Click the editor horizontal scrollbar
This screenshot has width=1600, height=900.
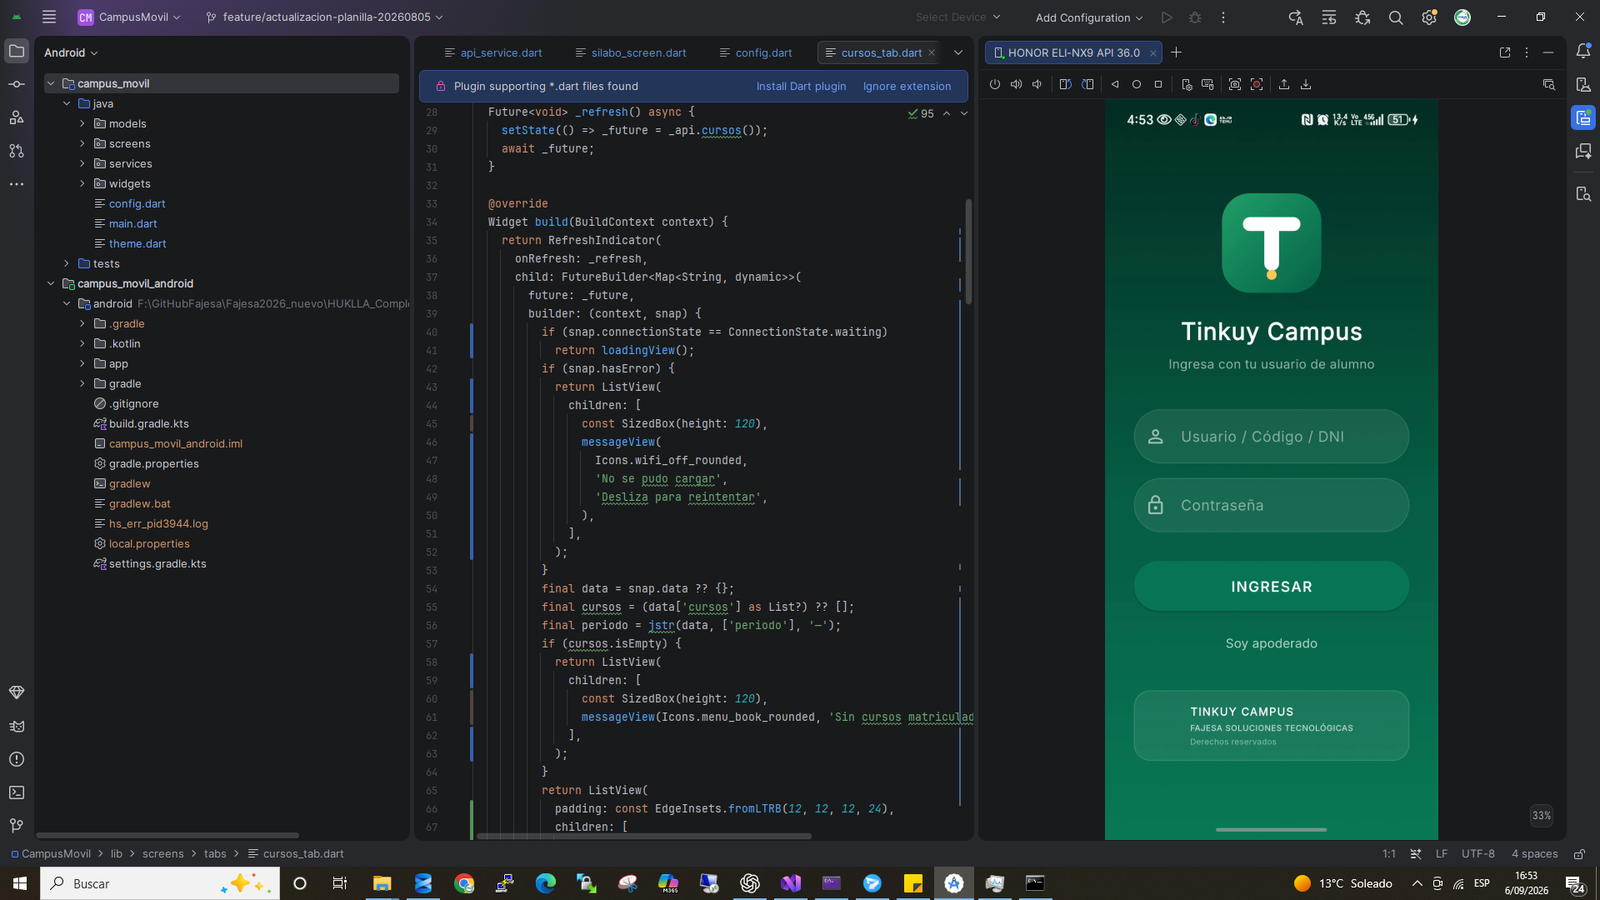tap(645, 835)
